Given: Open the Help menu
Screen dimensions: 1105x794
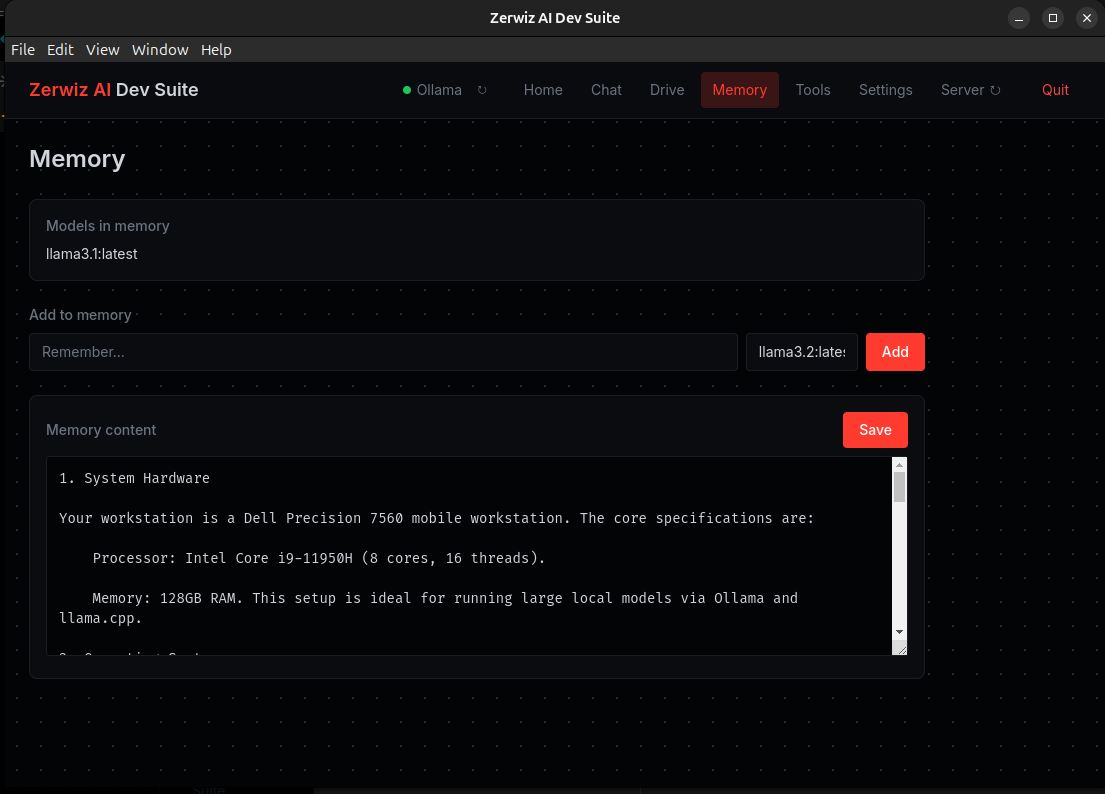Looking at the screenshot, I should [x=216, y=50].
